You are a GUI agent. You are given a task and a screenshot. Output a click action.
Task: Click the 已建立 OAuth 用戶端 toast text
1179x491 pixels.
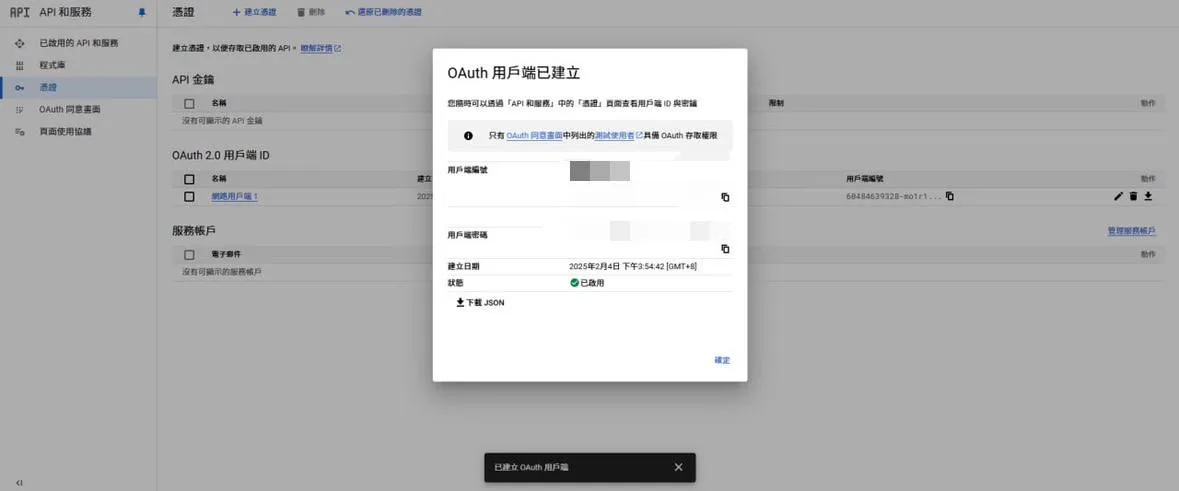[x=532, y=468]
